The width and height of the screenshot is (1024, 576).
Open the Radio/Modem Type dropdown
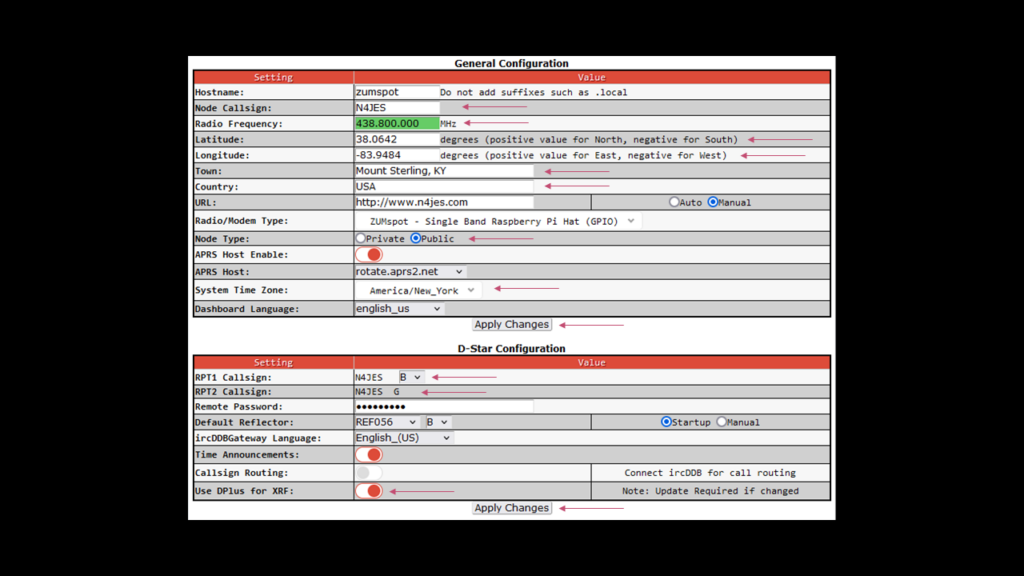499,221
